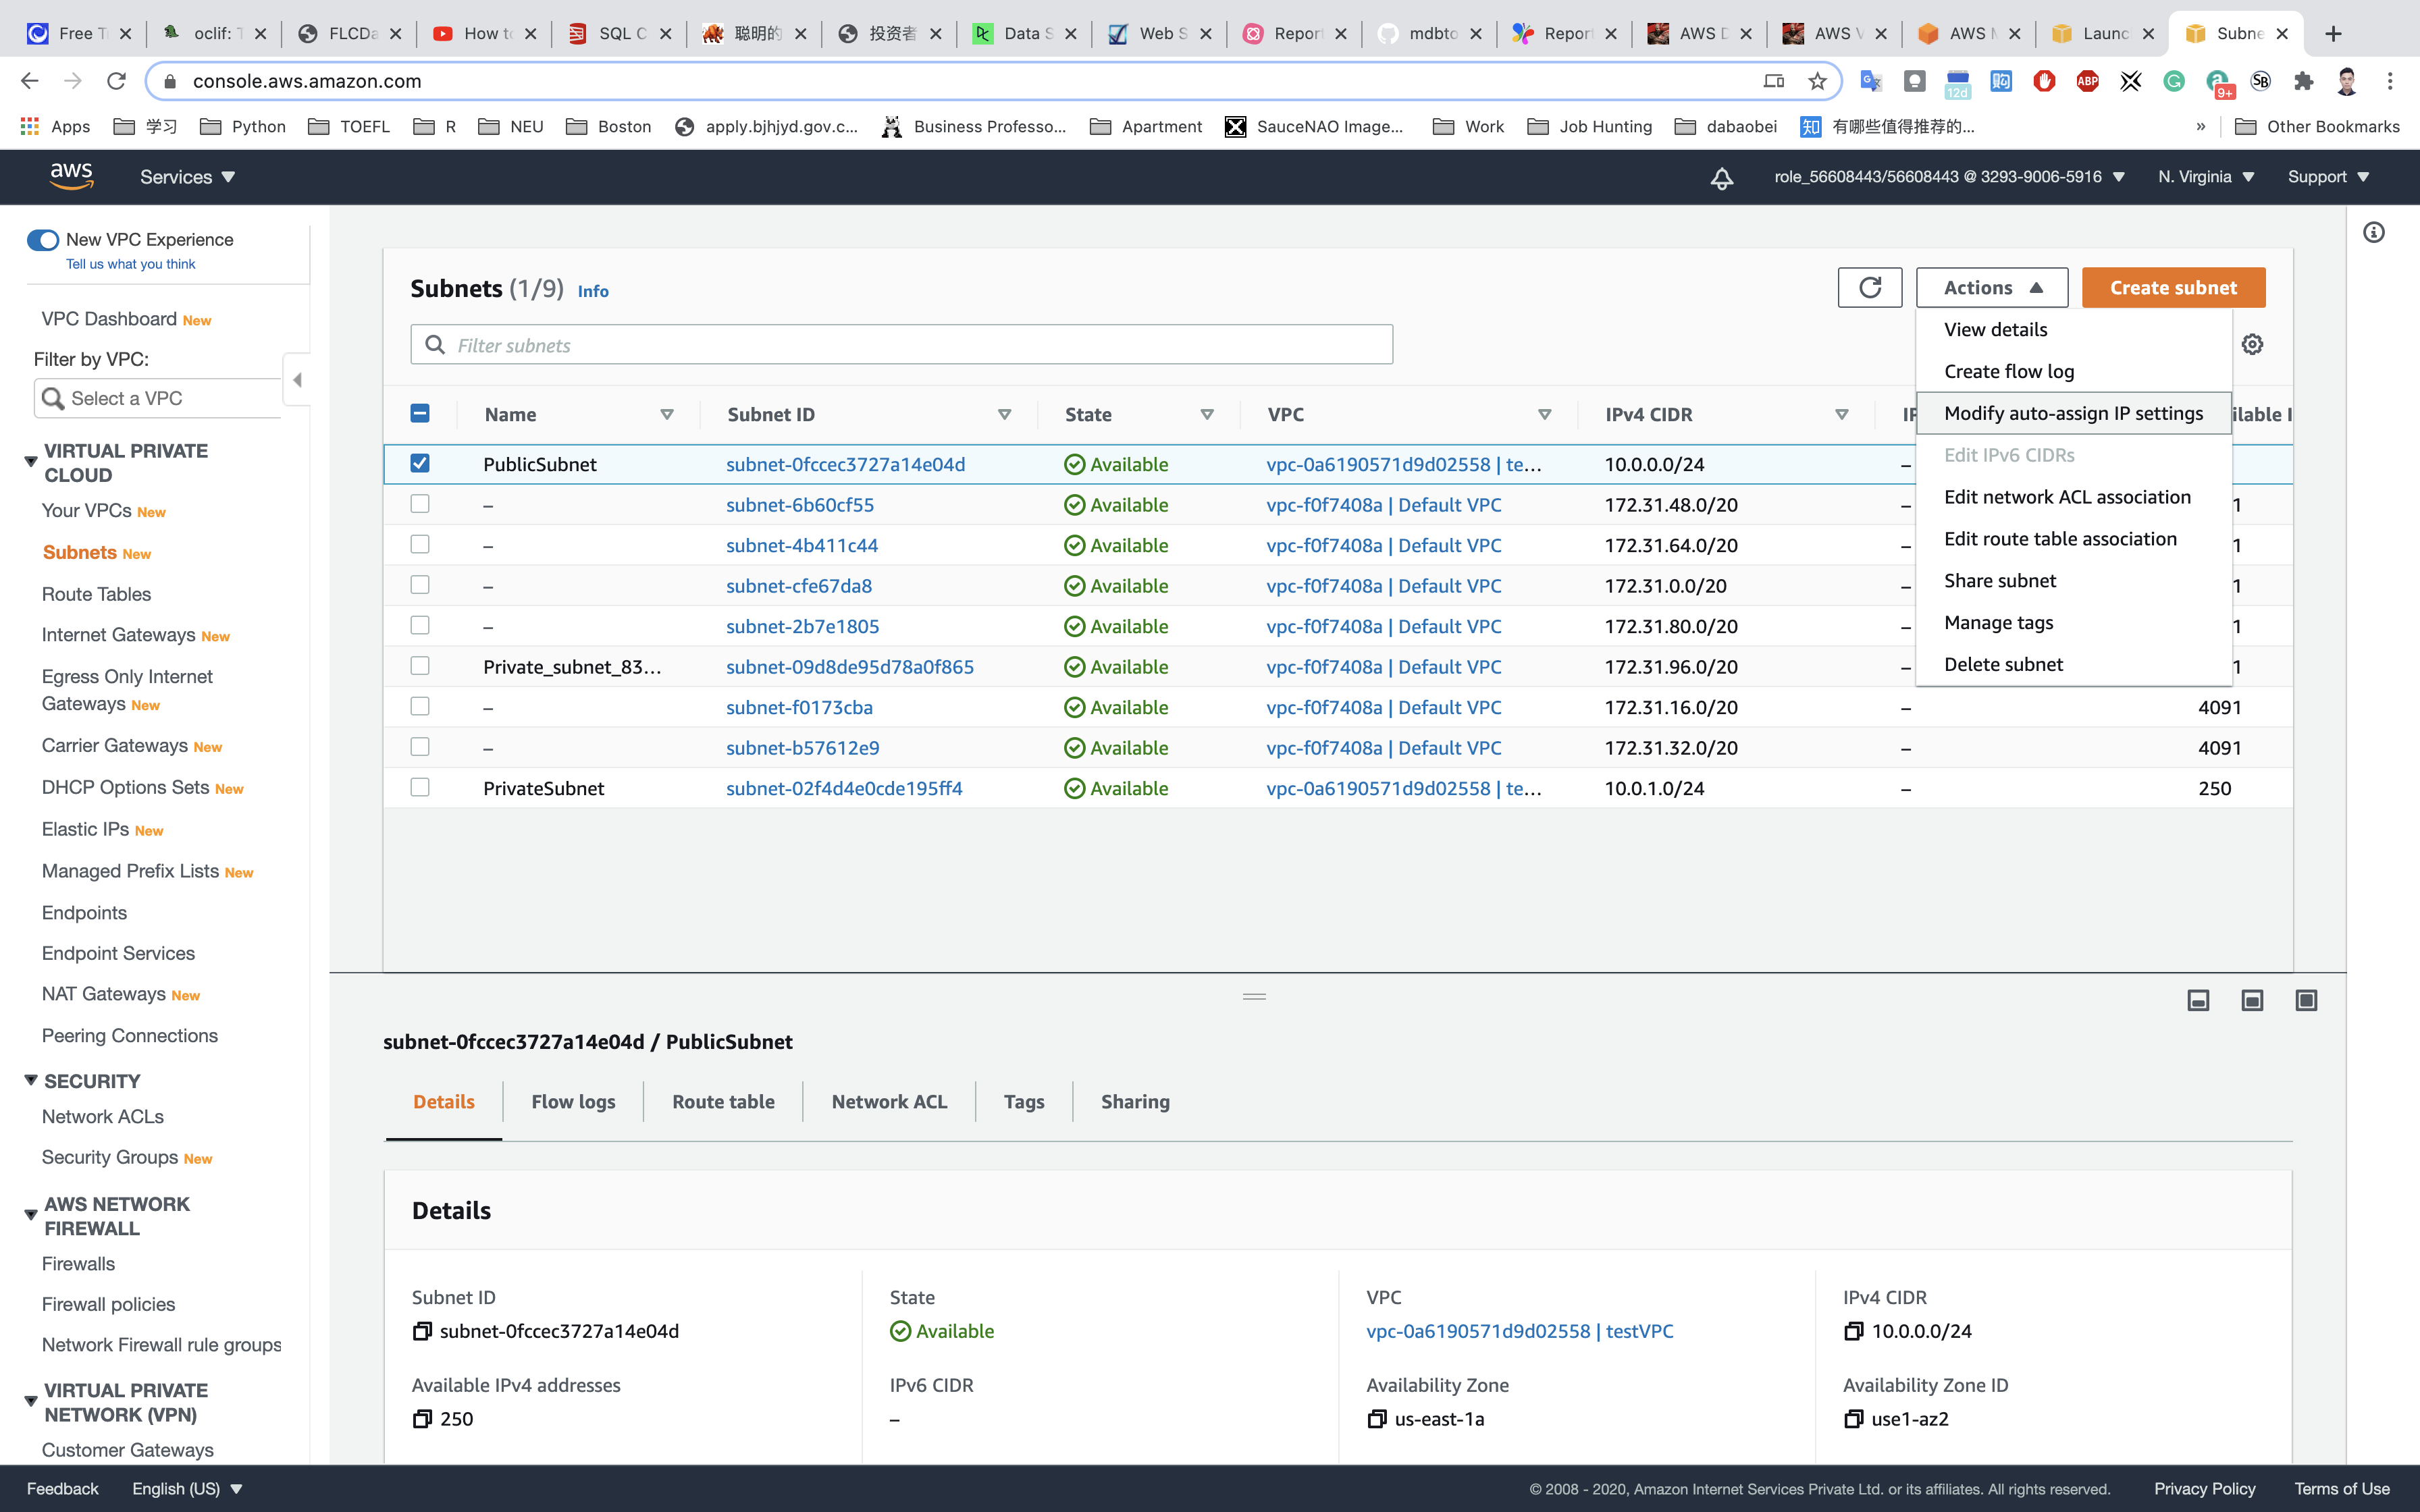Click the refresh subnets icon button
The width and height of the screenshot is (2420, 1512).
click(1869, 288)
